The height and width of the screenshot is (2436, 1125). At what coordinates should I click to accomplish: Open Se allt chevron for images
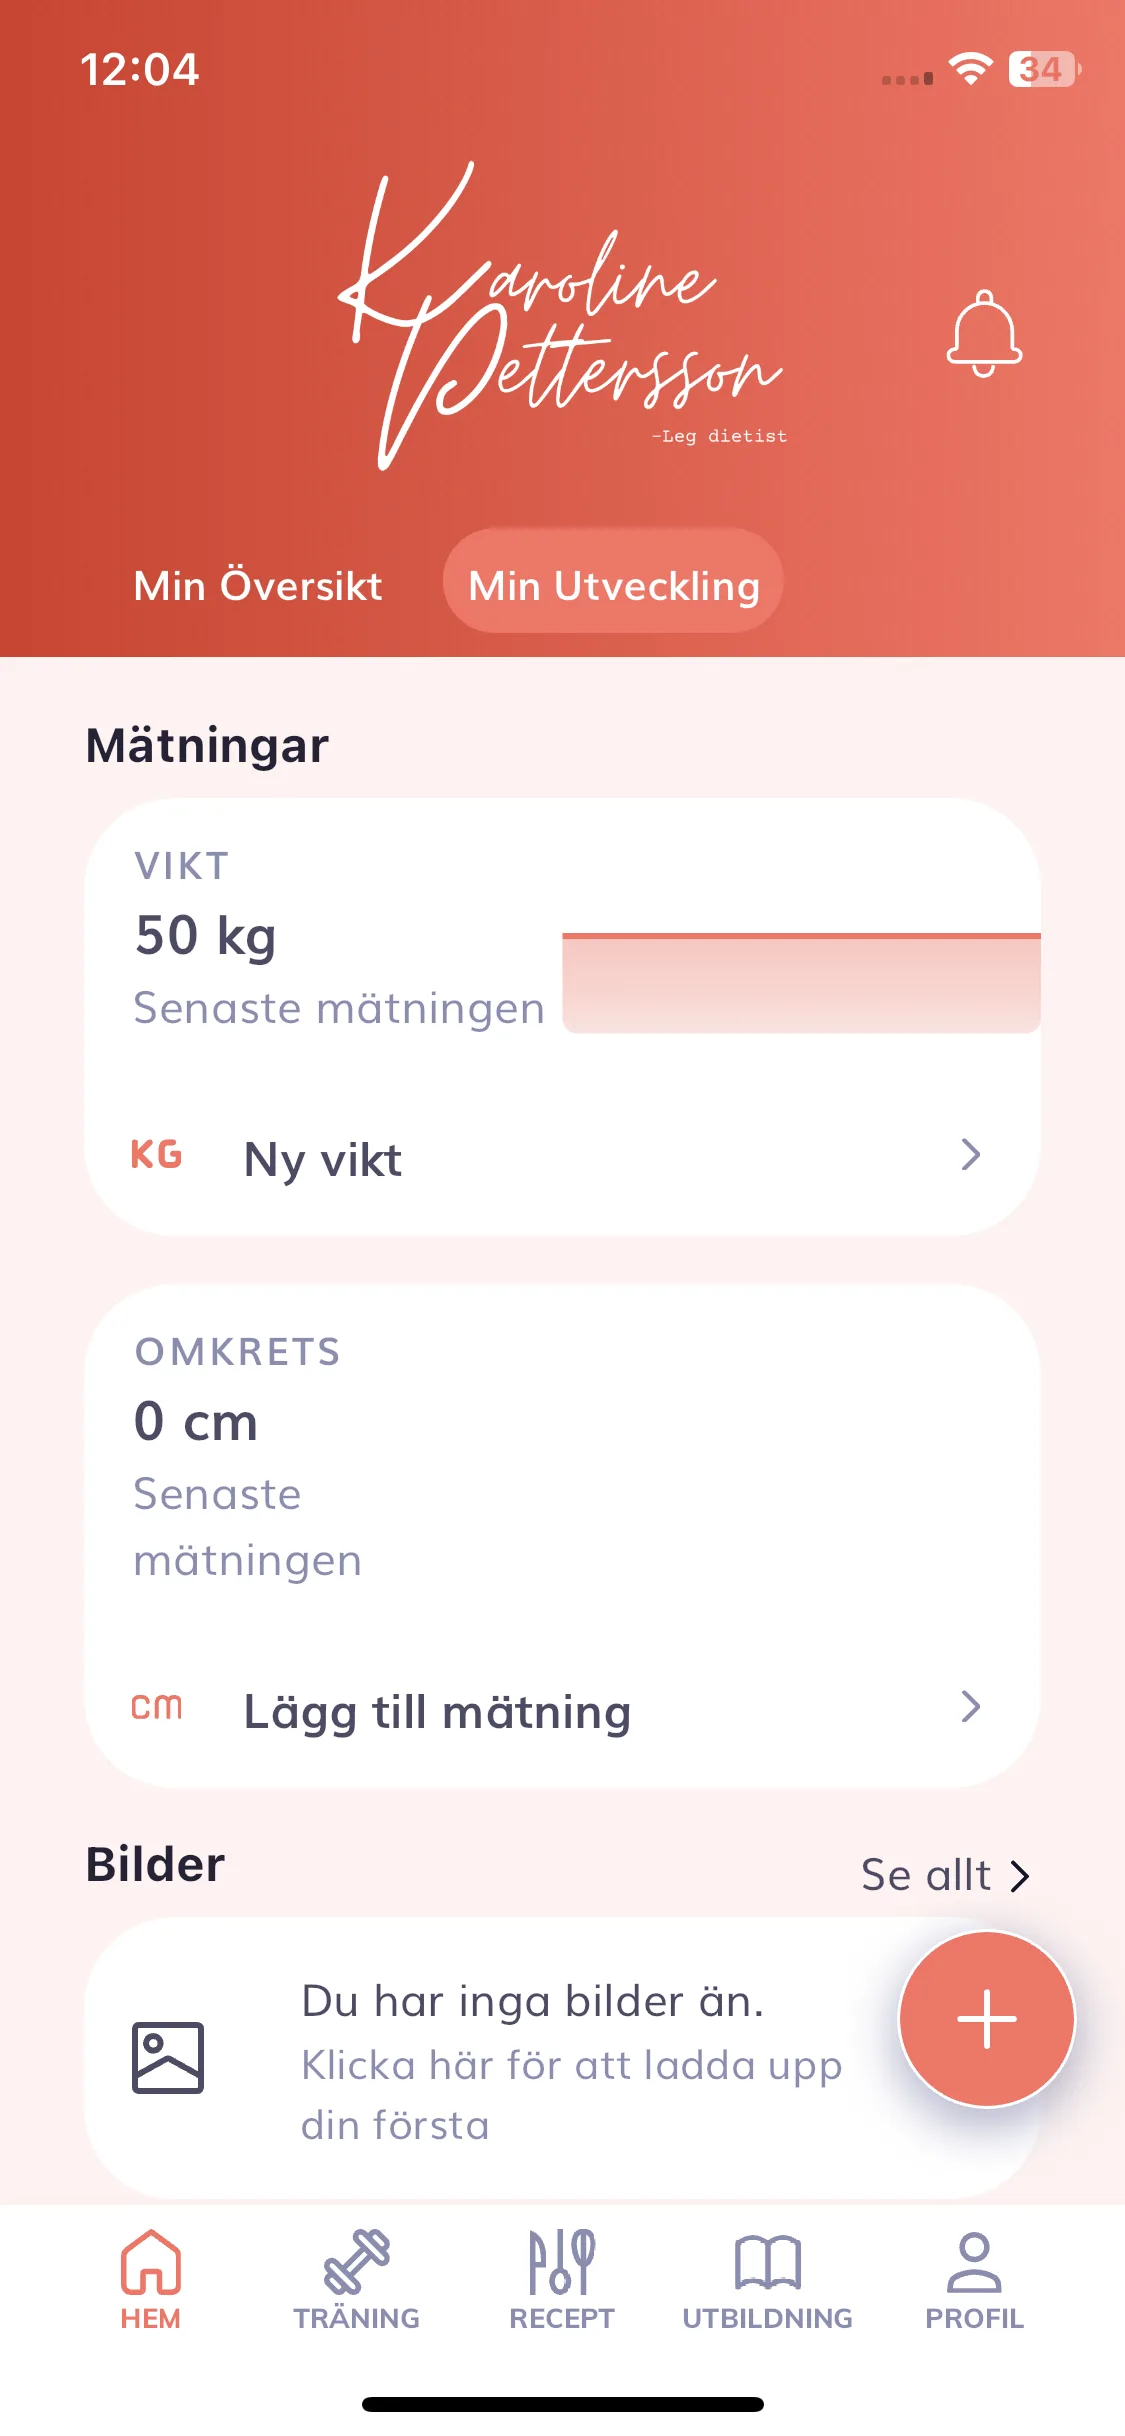pyautogui.click(x=1019, y=1876)
